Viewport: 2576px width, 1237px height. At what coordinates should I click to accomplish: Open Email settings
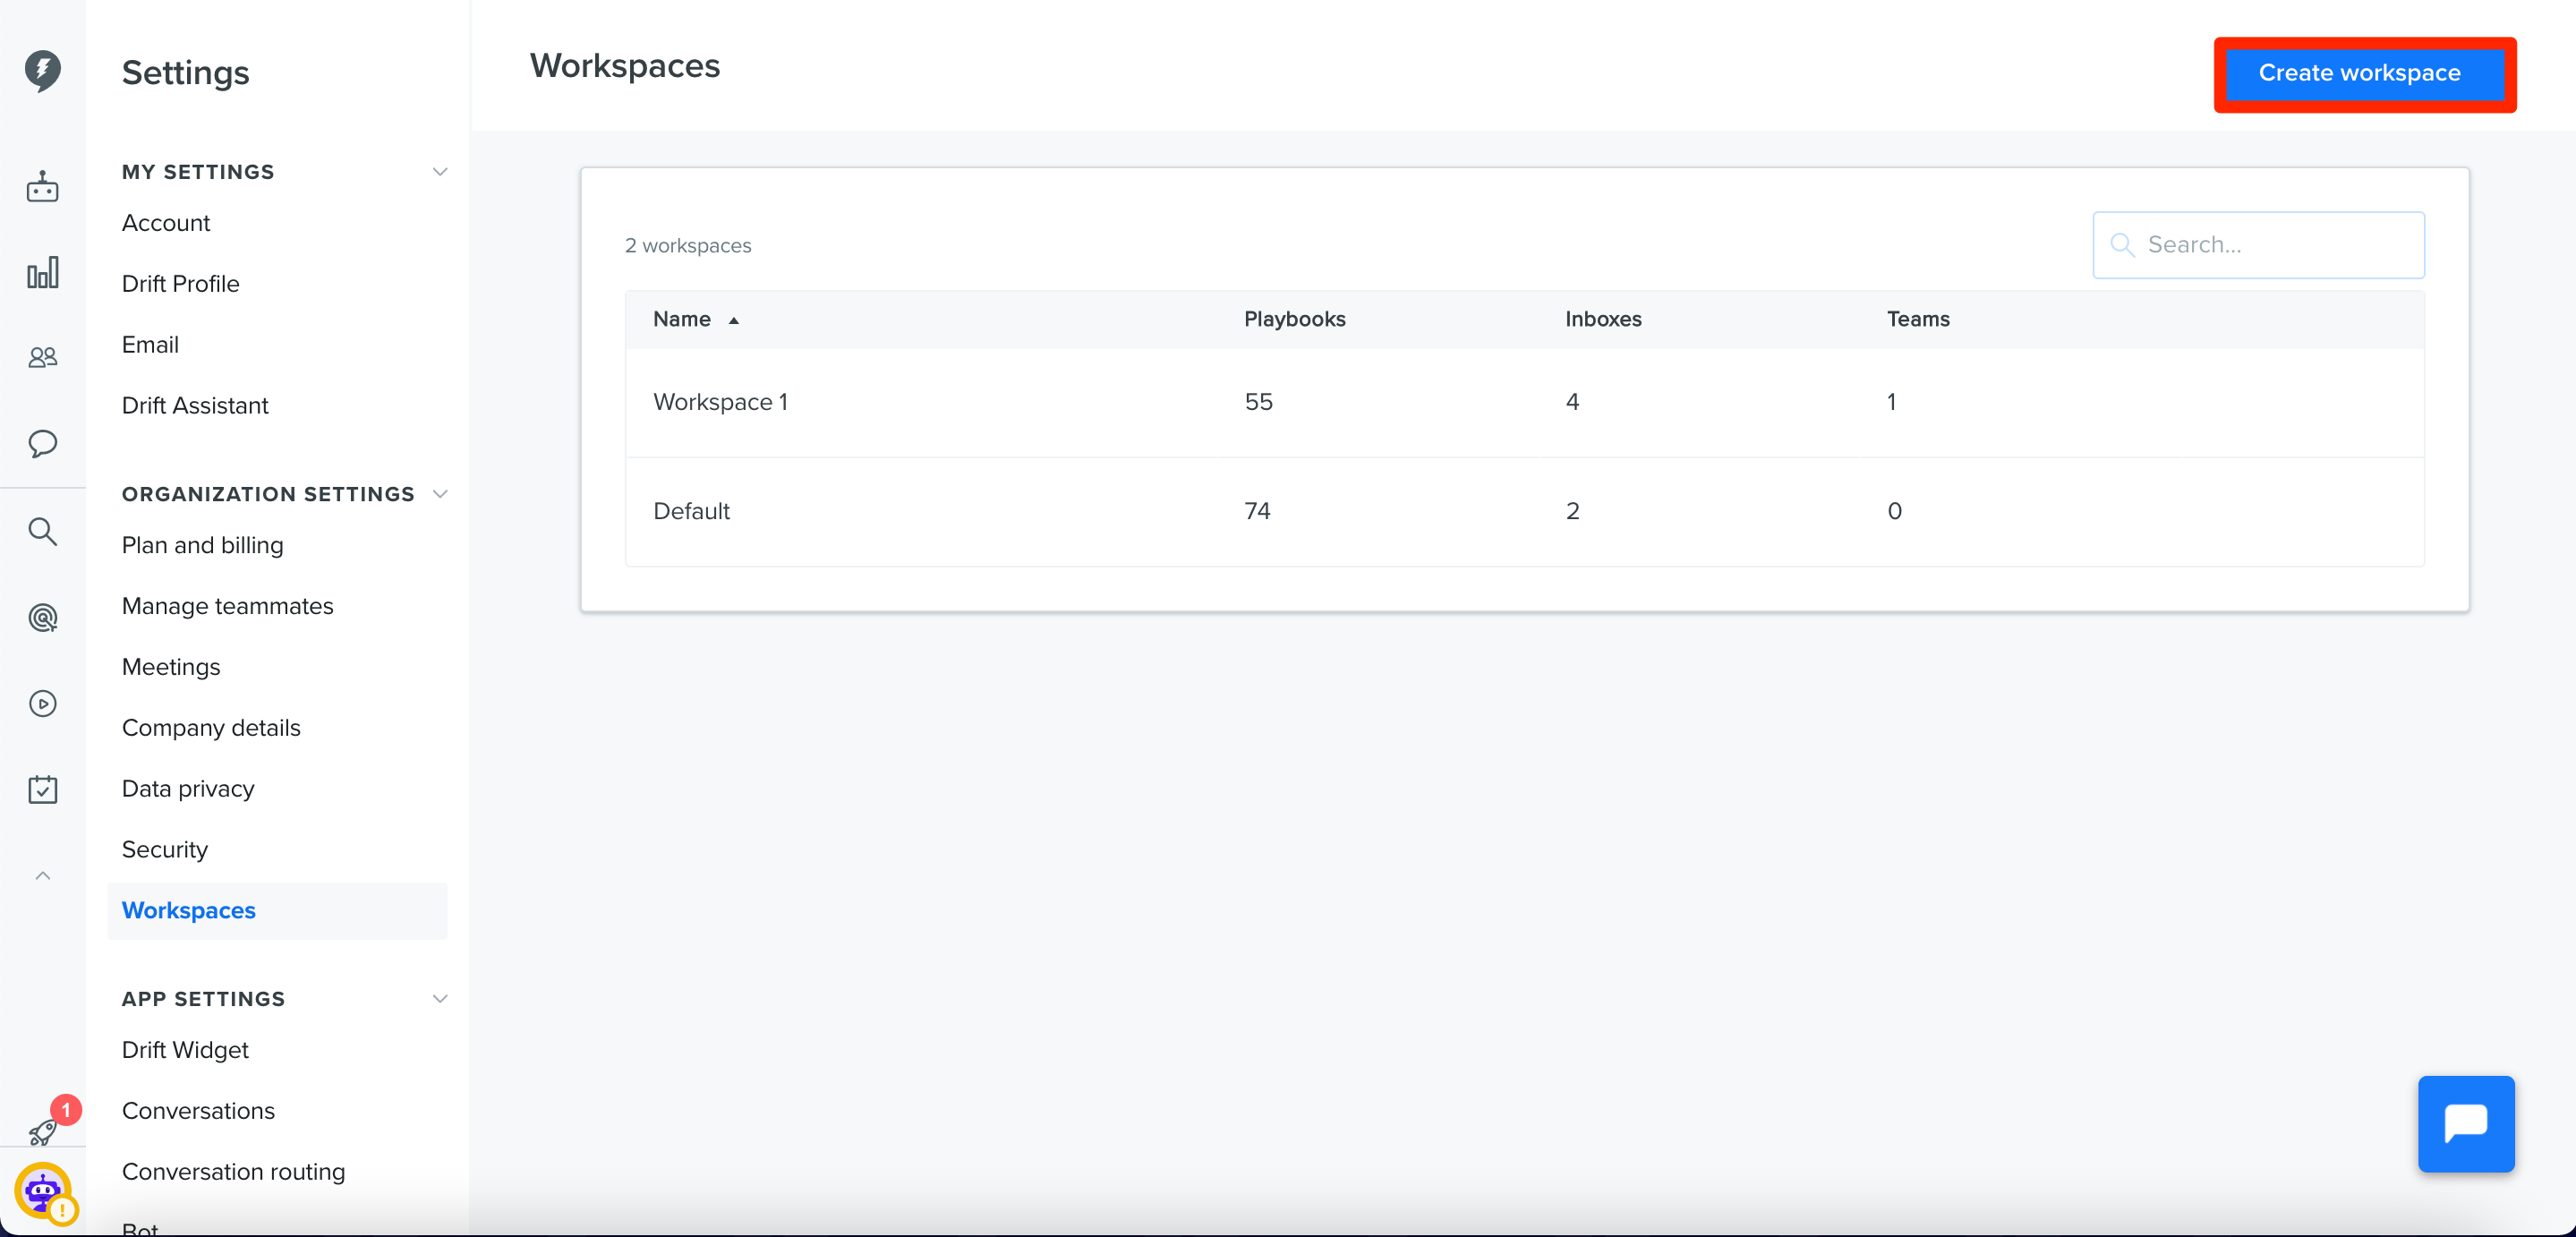(x=150, y=345)
